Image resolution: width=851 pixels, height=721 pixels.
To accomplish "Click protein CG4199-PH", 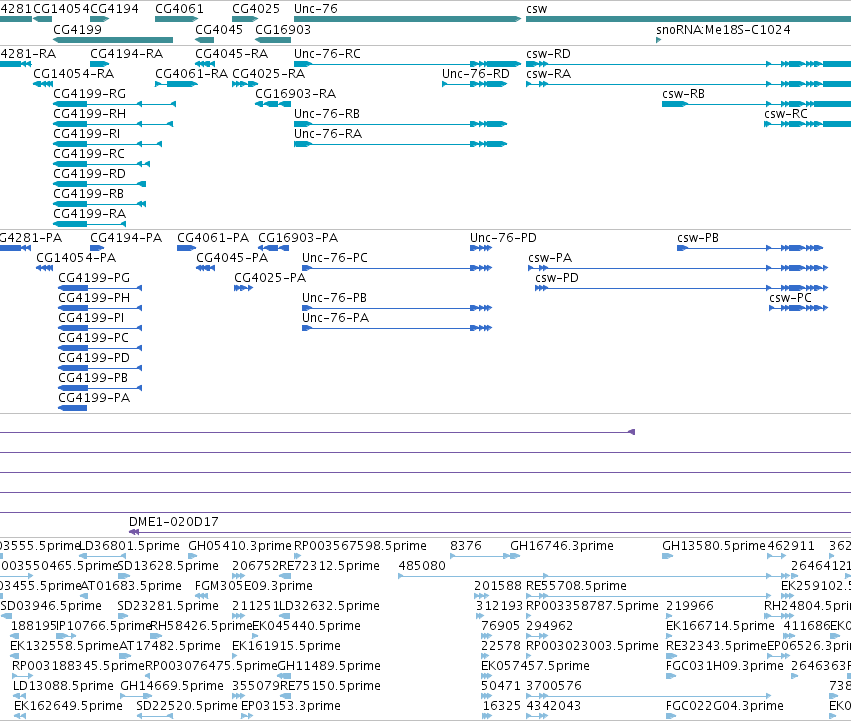I will 94,298.
